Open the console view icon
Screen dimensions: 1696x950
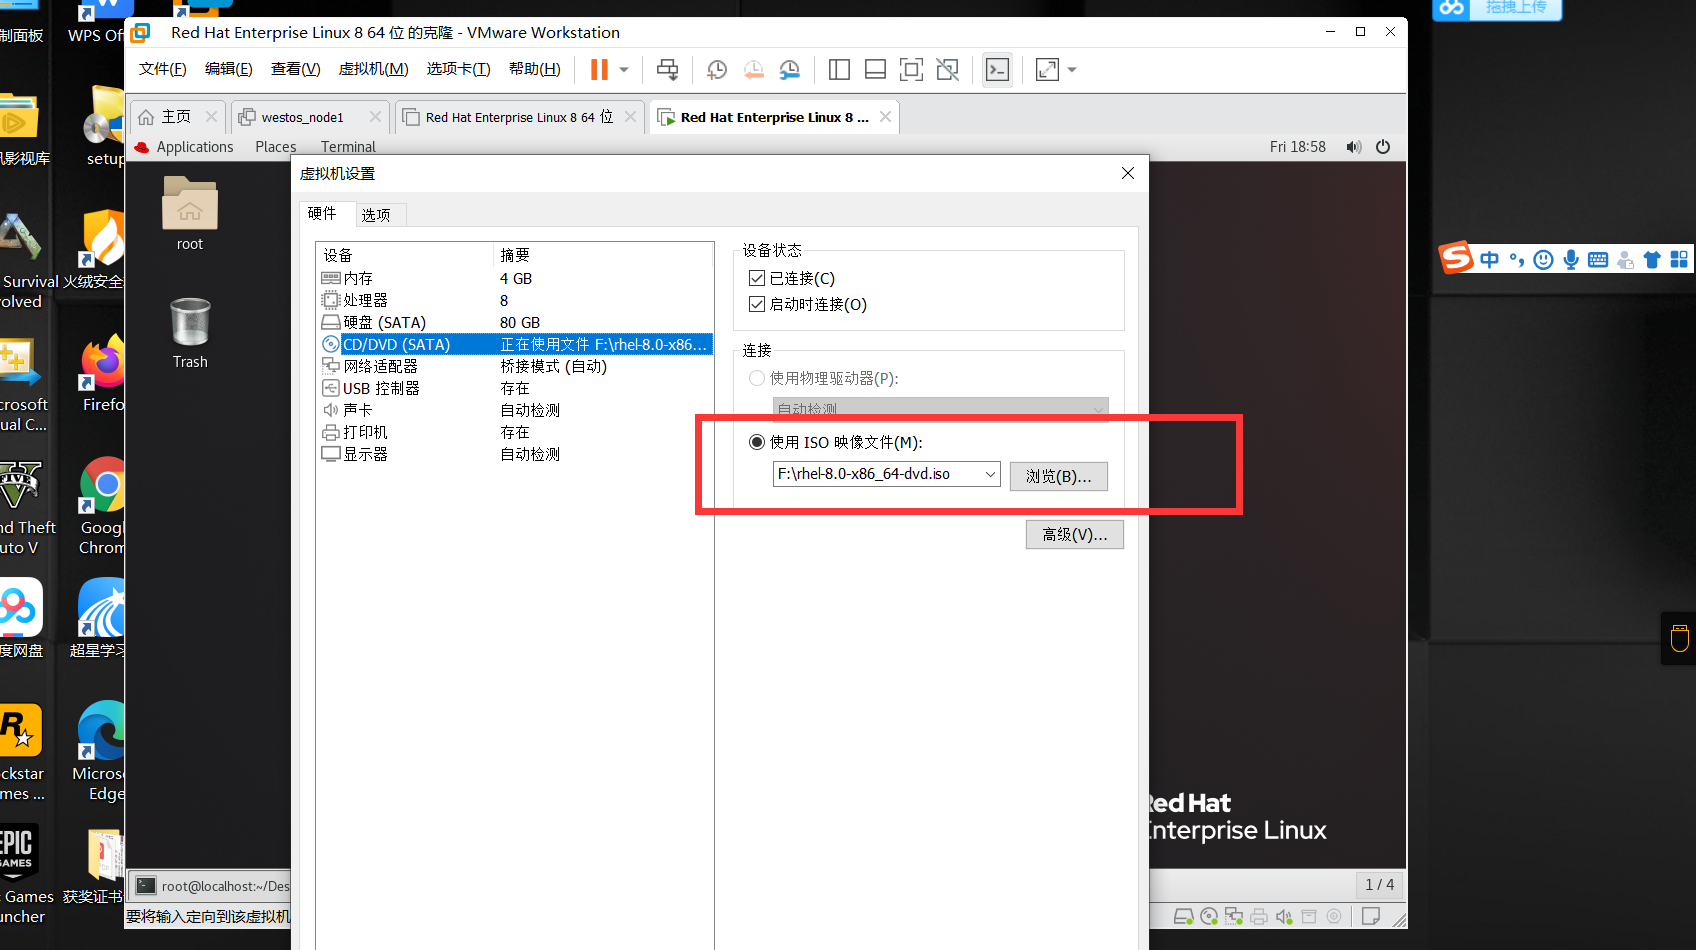(997, 69)
